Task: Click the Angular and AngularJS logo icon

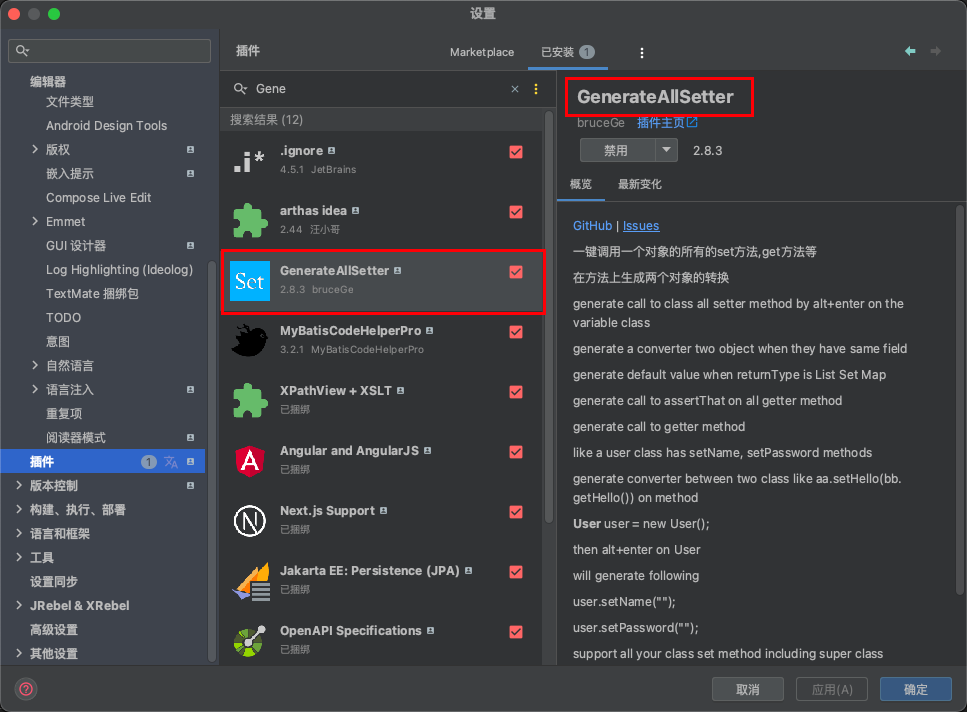Action: pyautogui.click(x=250, y=460)
